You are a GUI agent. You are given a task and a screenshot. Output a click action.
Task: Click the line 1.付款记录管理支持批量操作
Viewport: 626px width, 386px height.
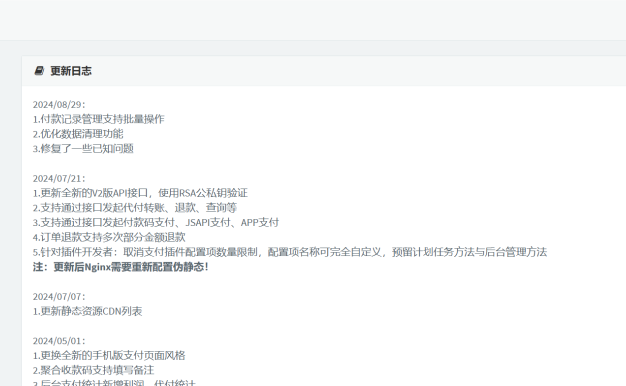point(99,119)
